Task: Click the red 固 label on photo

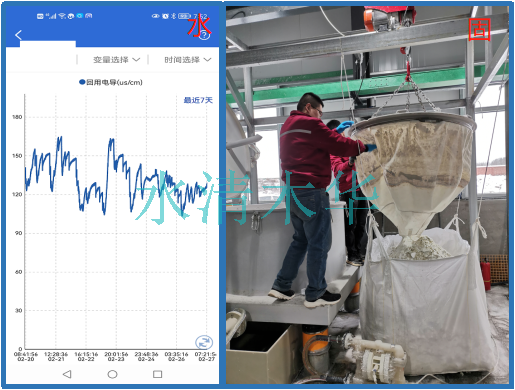Action: (x=480, y=30)
